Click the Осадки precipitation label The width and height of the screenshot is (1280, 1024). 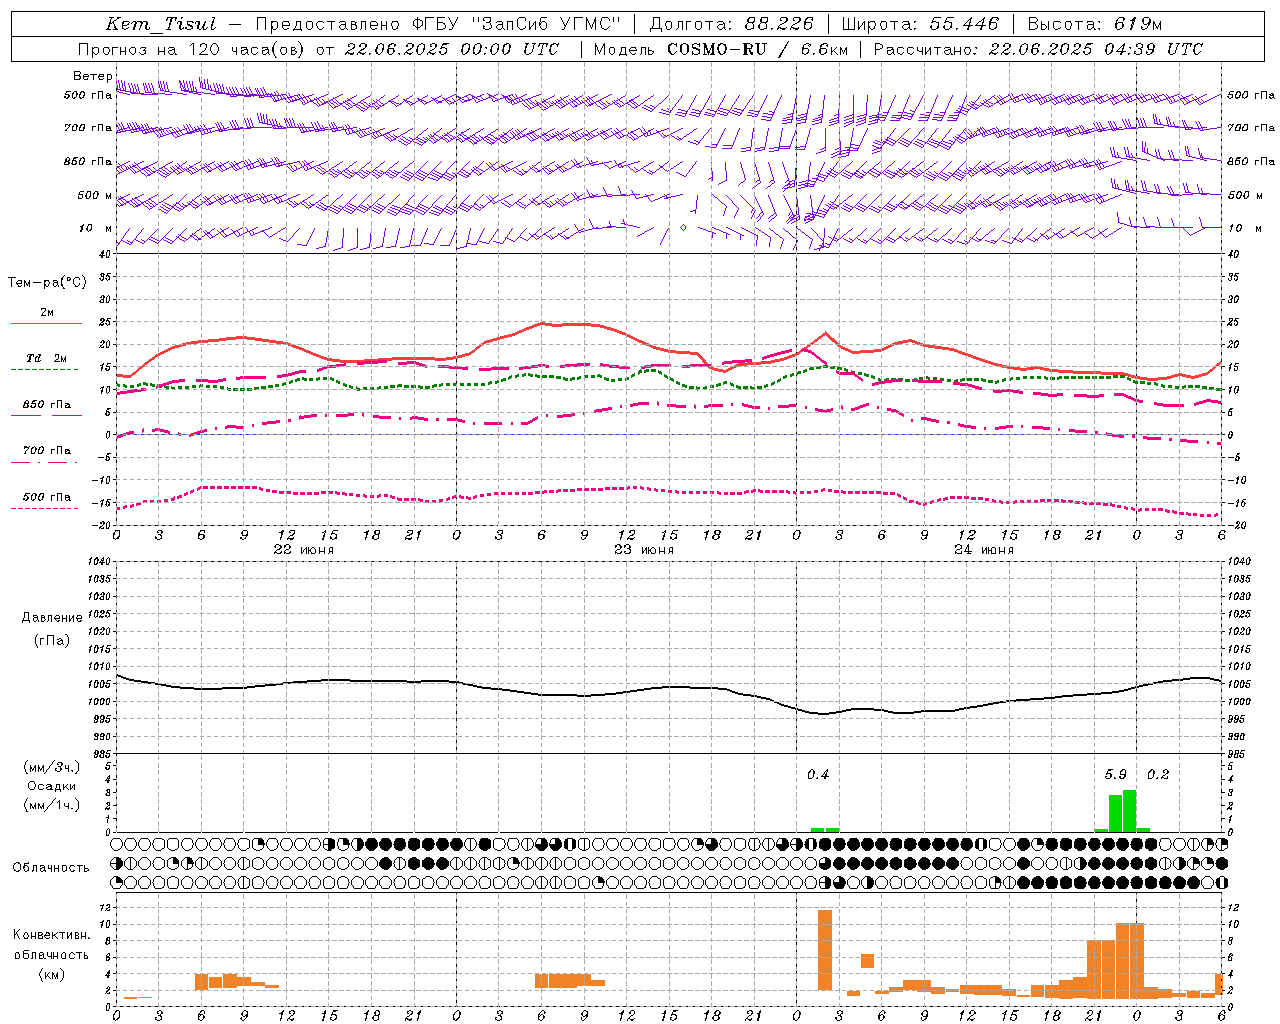point(52,786)
